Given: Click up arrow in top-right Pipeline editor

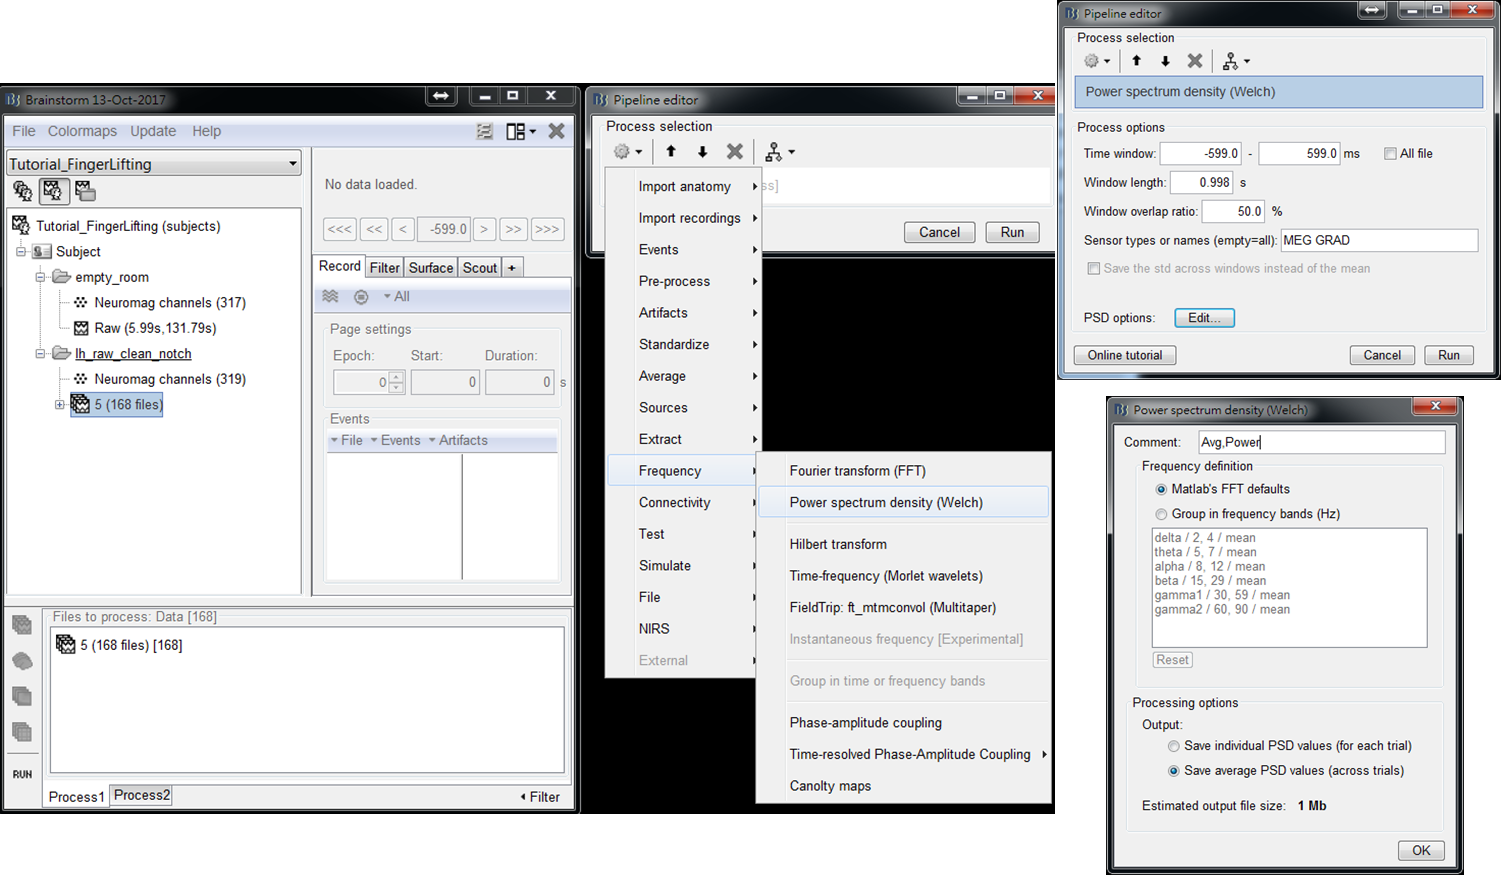Looking at the screenshot, I should click(x=1137, y=61).
